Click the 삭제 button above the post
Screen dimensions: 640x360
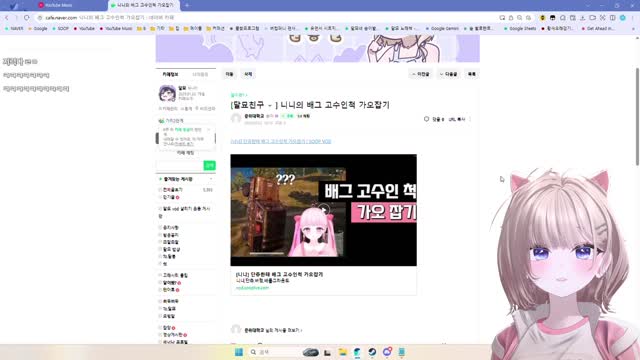click(248, 74)
